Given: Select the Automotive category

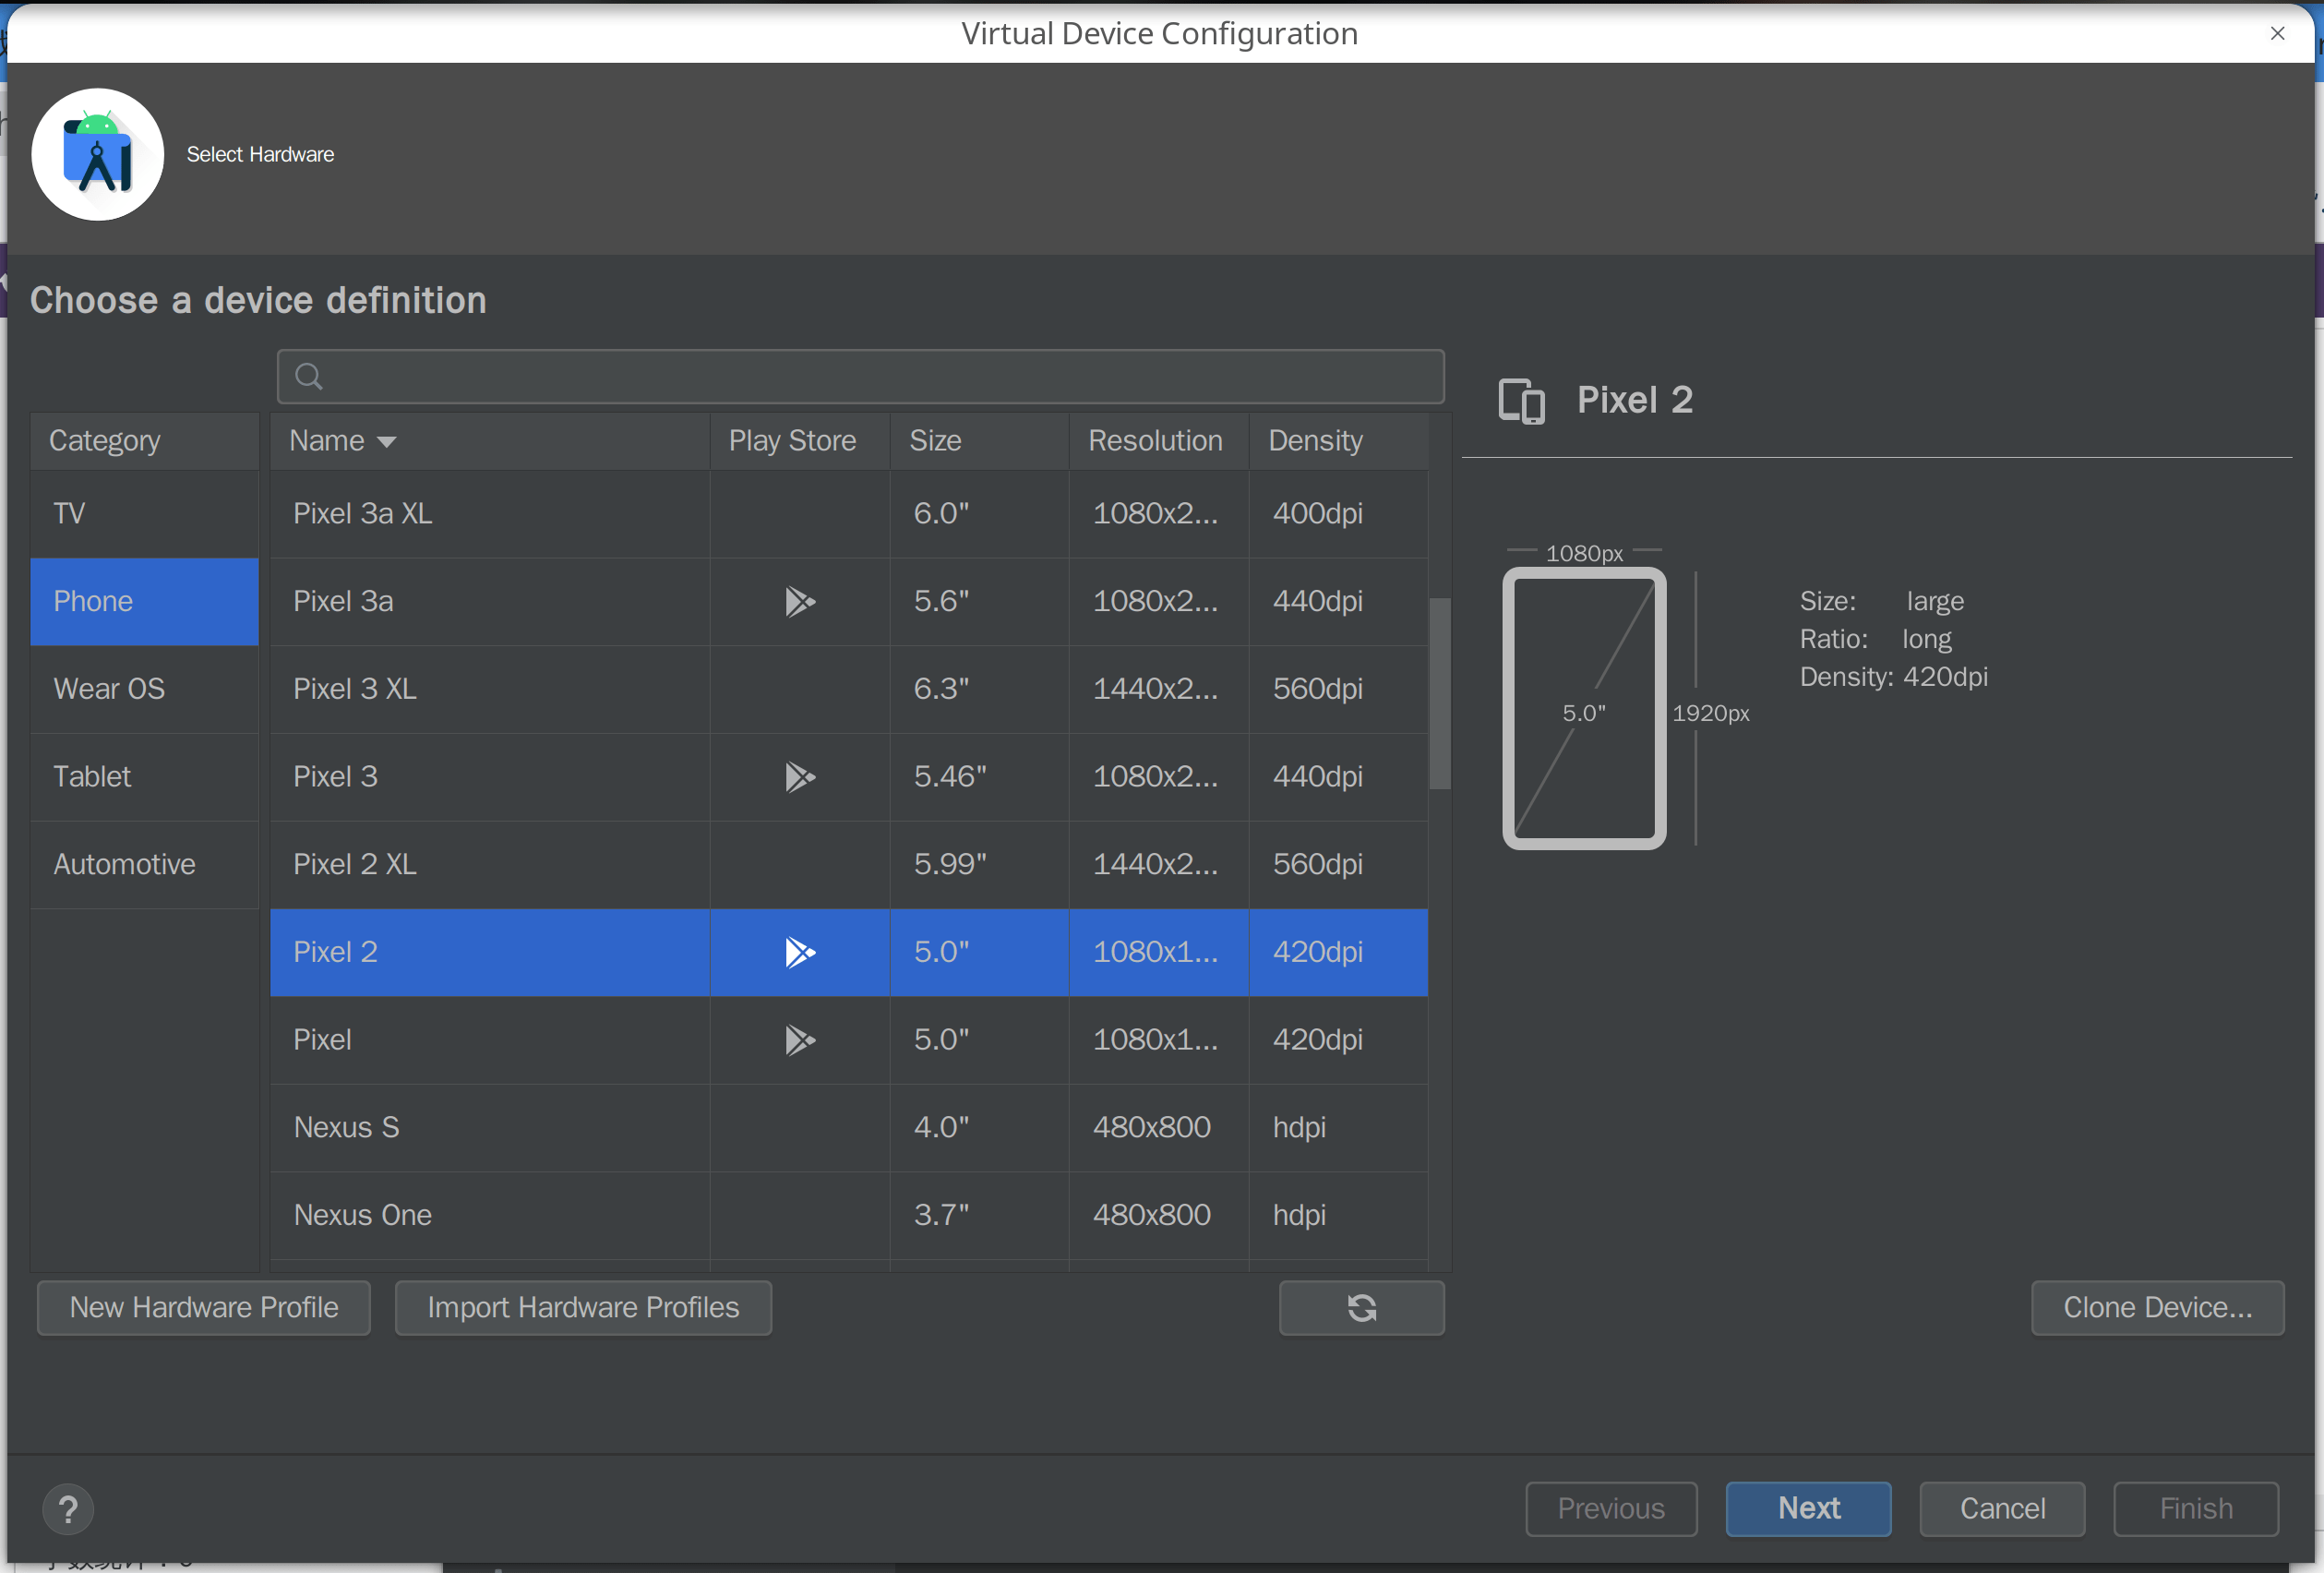Looking at the screenshot, I should click(145, 865).
